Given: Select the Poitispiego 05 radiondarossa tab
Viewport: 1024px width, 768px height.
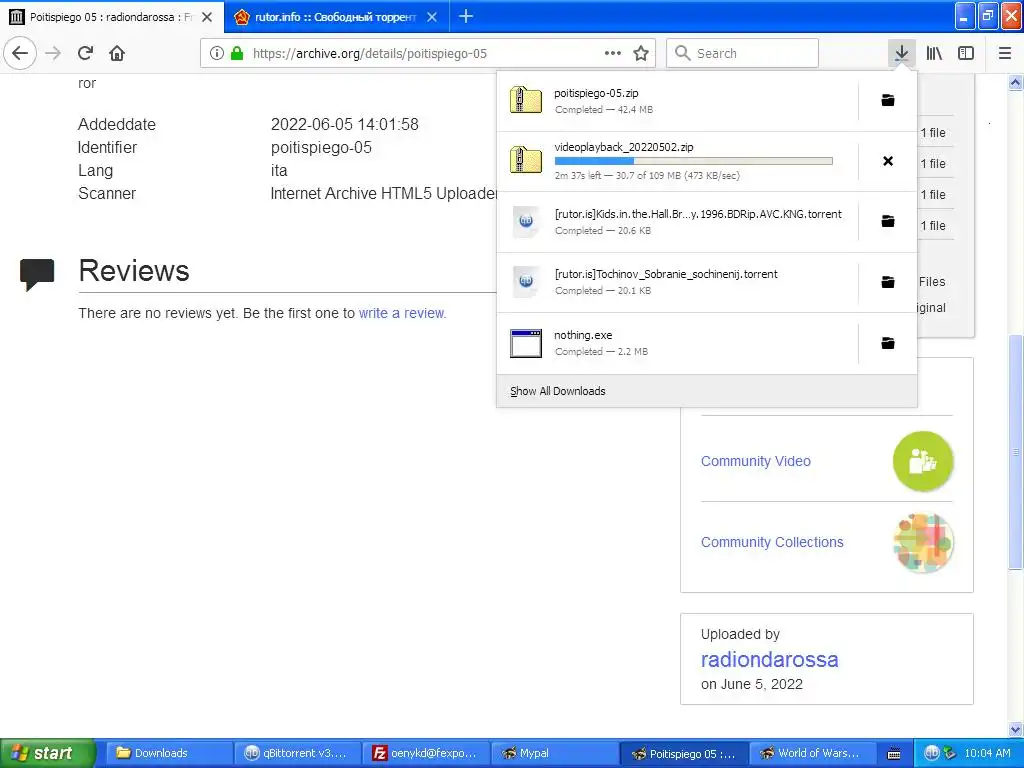Looking at the screenshot, I should 111,17.
